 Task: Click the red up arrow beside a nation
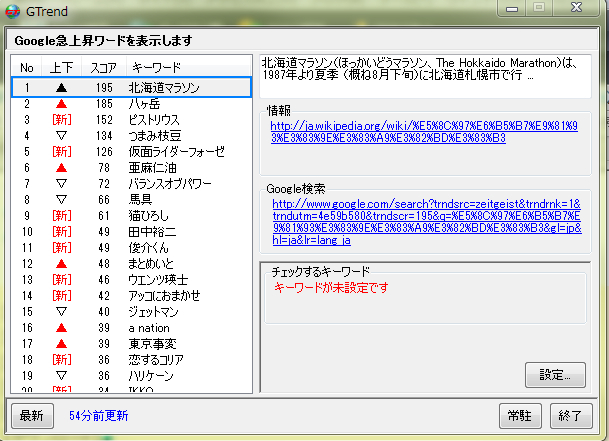(61, 327)
